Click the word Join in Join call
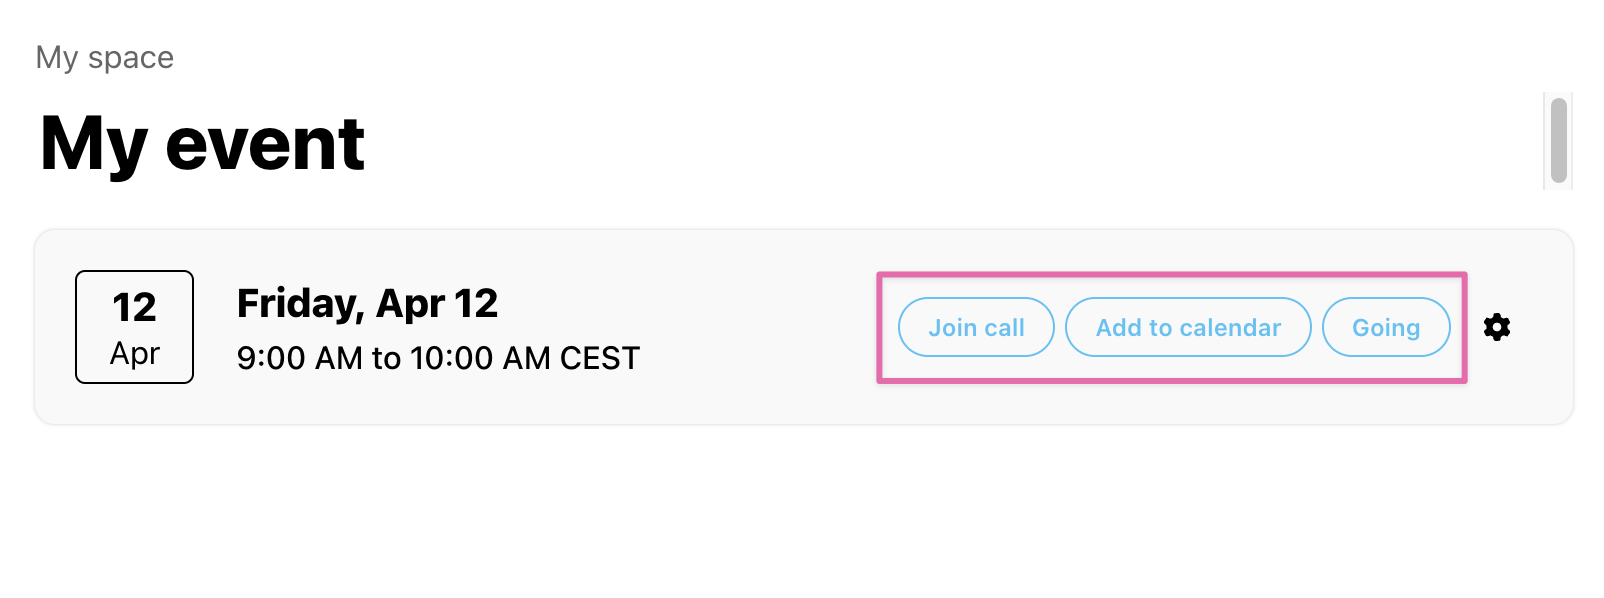This screenshot has width=1604, height=598. [953, 328]
